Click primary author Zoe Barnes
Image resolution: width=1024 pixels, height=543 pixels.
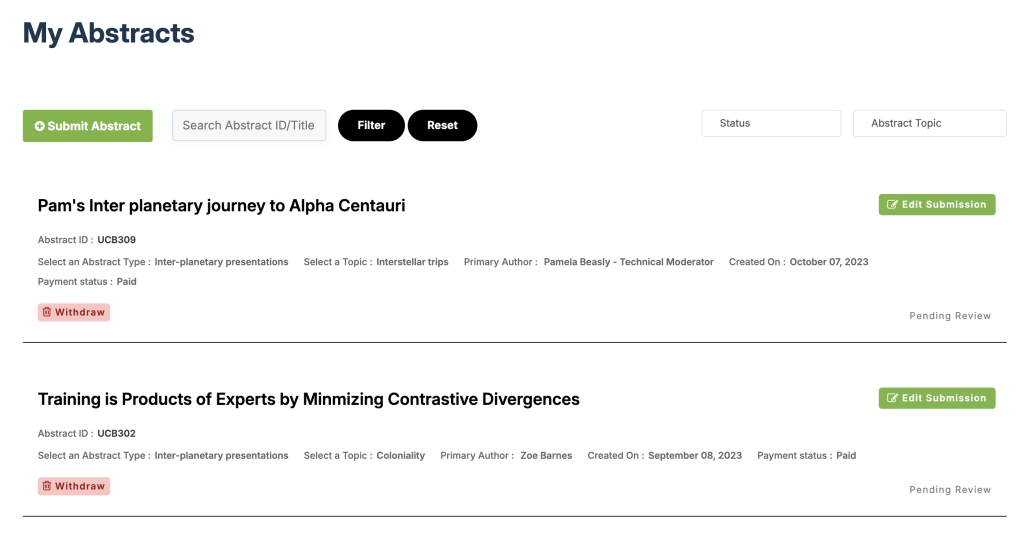click(x=546, y=455)
